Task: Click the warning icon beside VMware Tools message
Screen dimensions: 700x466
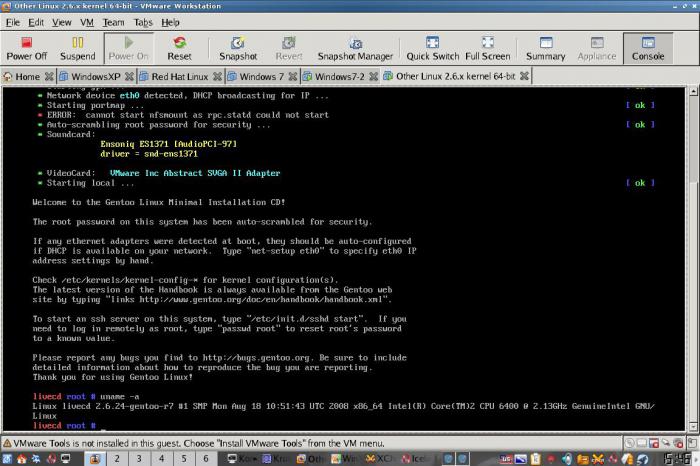Action: point(8,444)
